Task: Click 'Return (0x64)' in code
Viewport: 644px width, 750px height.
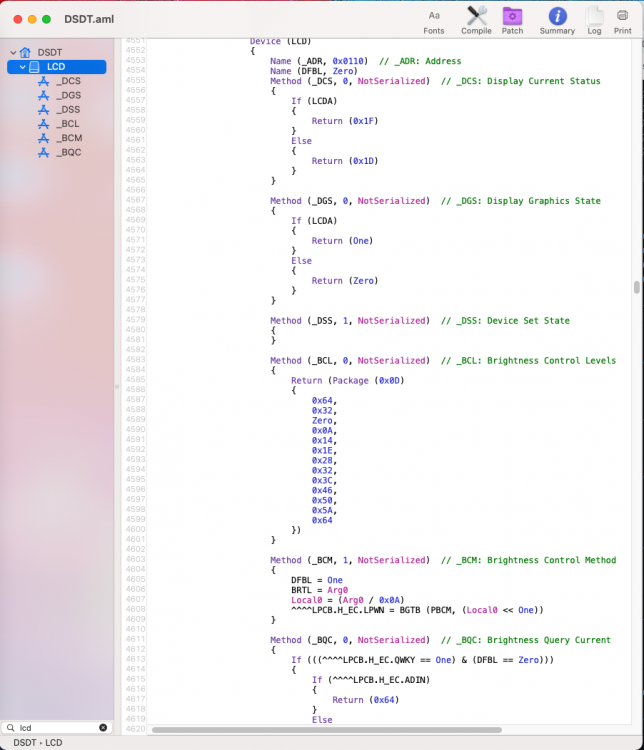Action: (x=366, y=700)
